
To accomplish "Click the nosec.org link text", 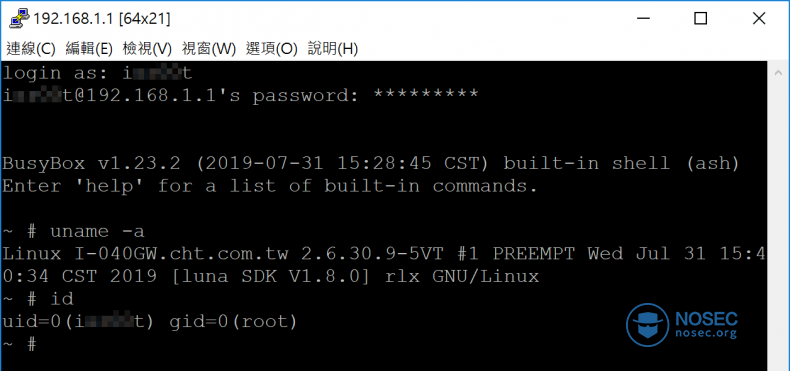I will pyautogui.click(x=705, y=333).
